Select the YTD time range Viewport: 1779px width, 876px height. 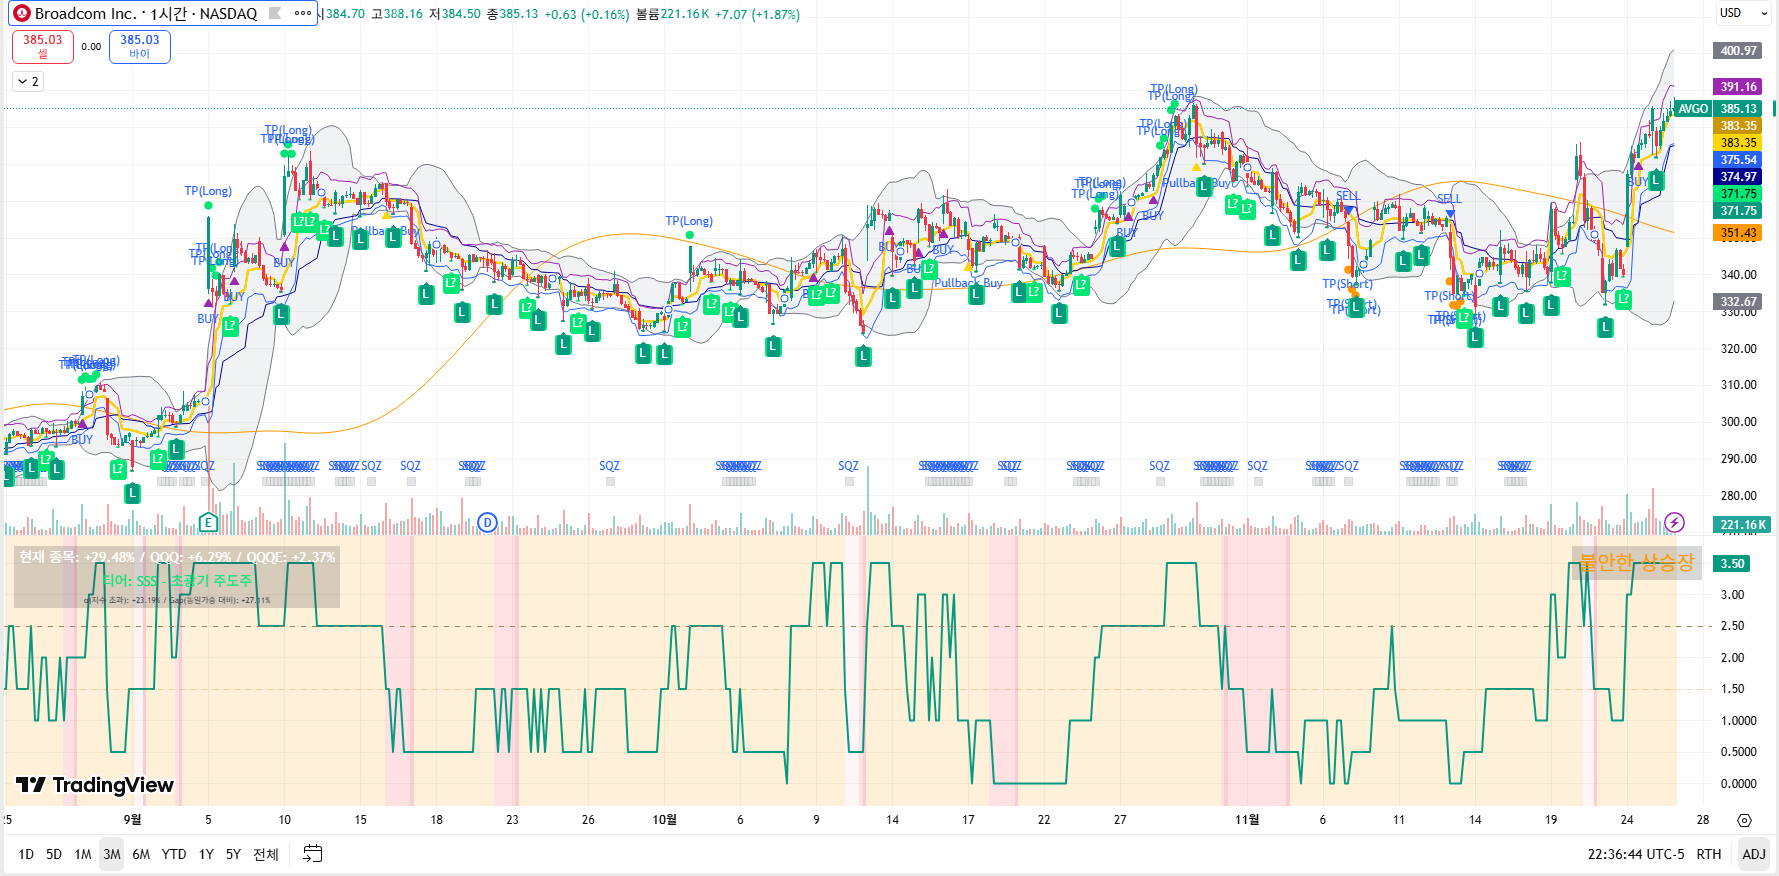click(x=174, y=854)
